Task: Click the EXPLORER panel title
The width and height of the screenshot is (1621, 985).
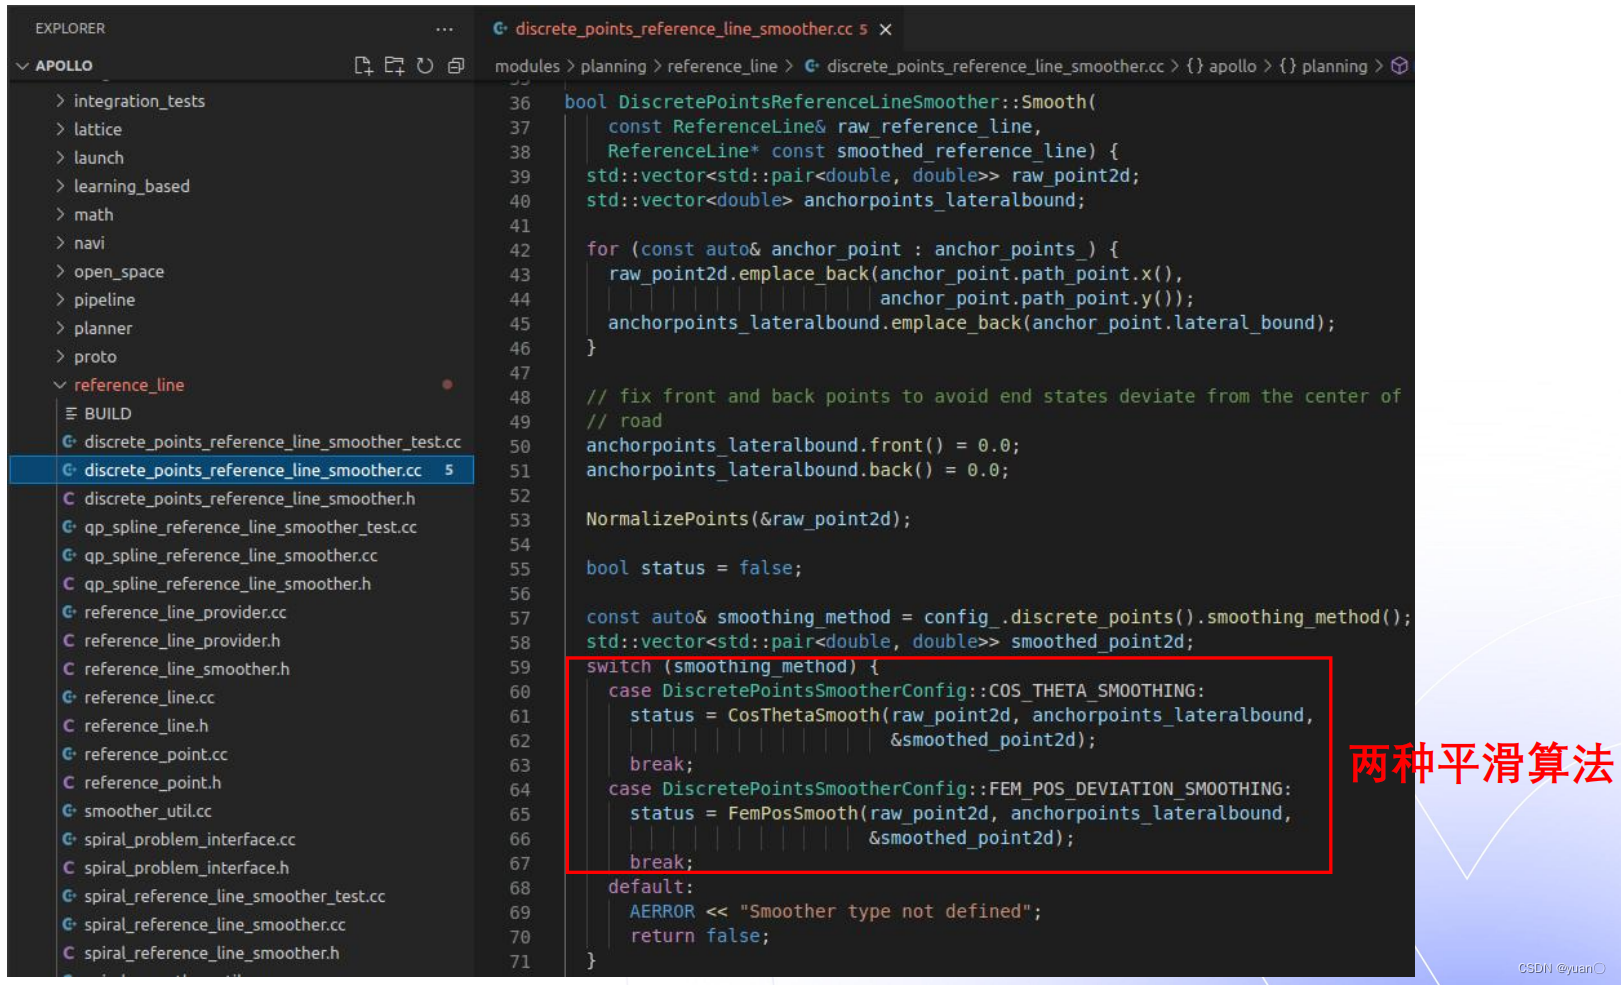Action: 70,29
